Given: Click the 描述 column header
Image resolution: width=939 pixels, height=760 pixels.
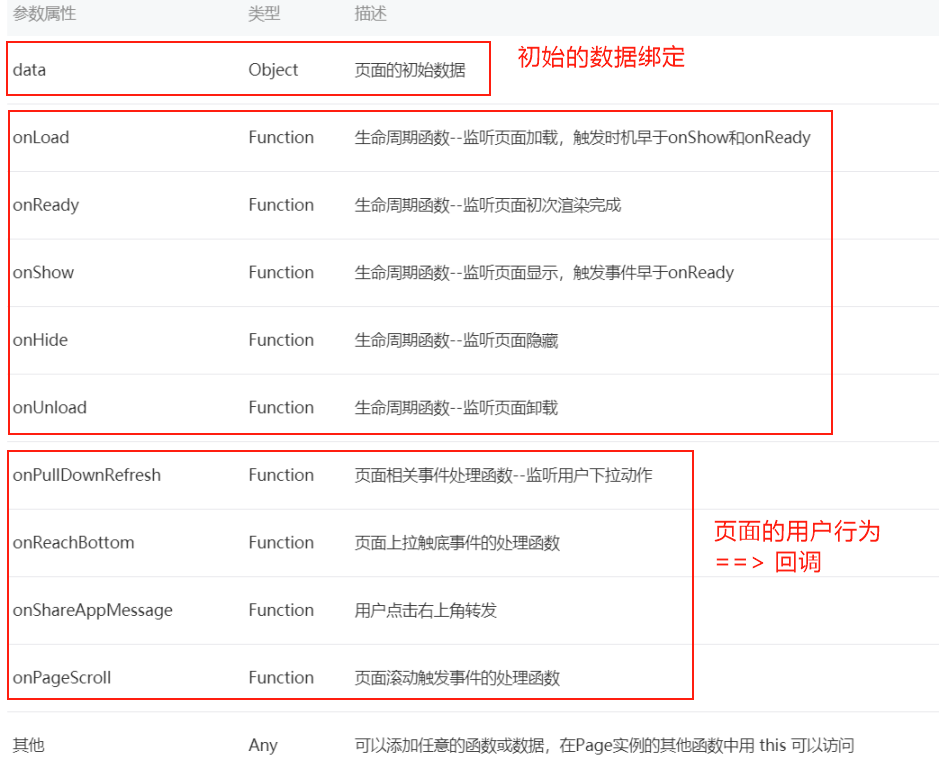Looking at the screenshot, I should [371, 15].
